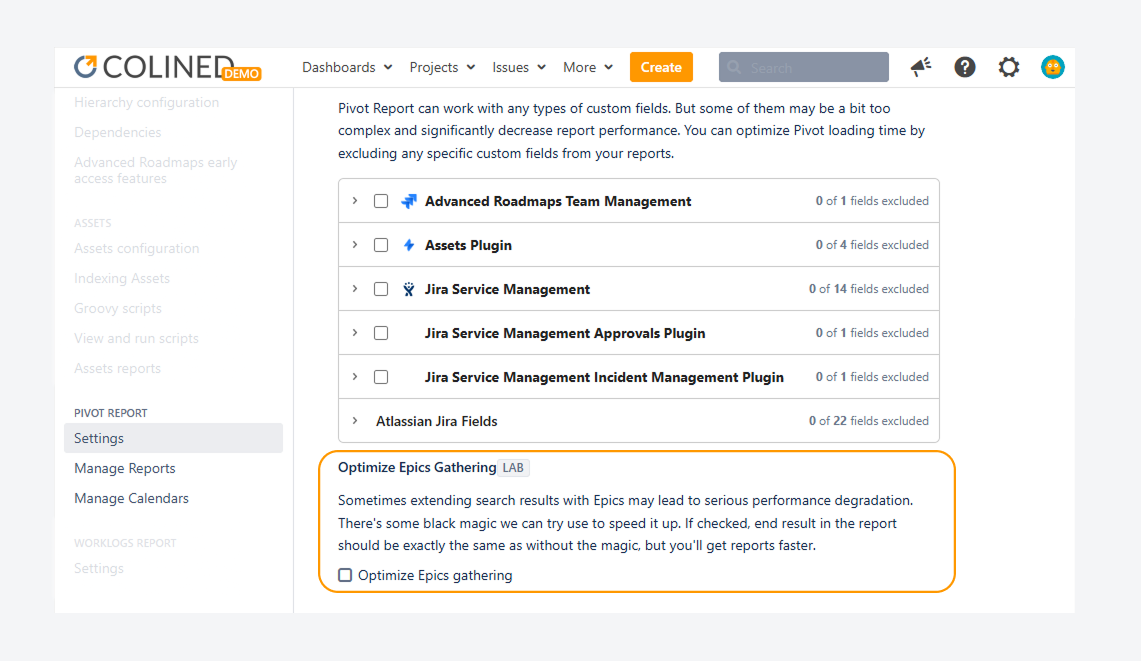Expand the Incident Management Plugin row
The height and width of the screenshot is (661, 1141).
(355, 376)
